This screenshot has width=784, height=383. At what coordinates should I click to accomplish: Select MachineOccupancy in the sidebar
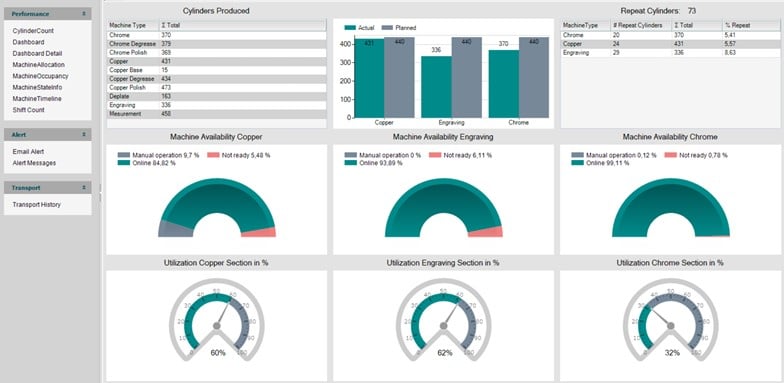(x=40, y=76)
